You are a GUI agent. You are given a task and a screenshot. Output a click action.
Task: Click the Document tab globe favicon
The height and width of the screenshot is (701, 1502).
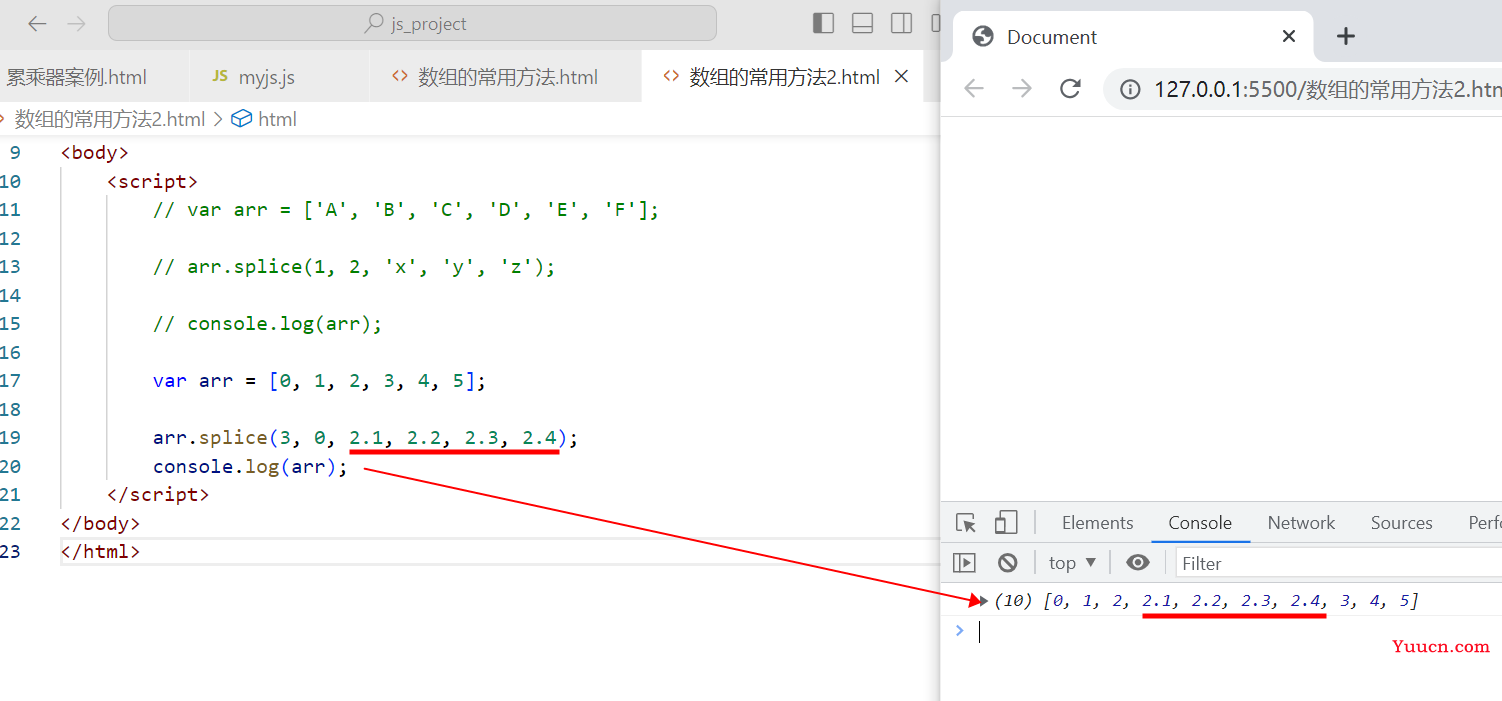(983, 37)
